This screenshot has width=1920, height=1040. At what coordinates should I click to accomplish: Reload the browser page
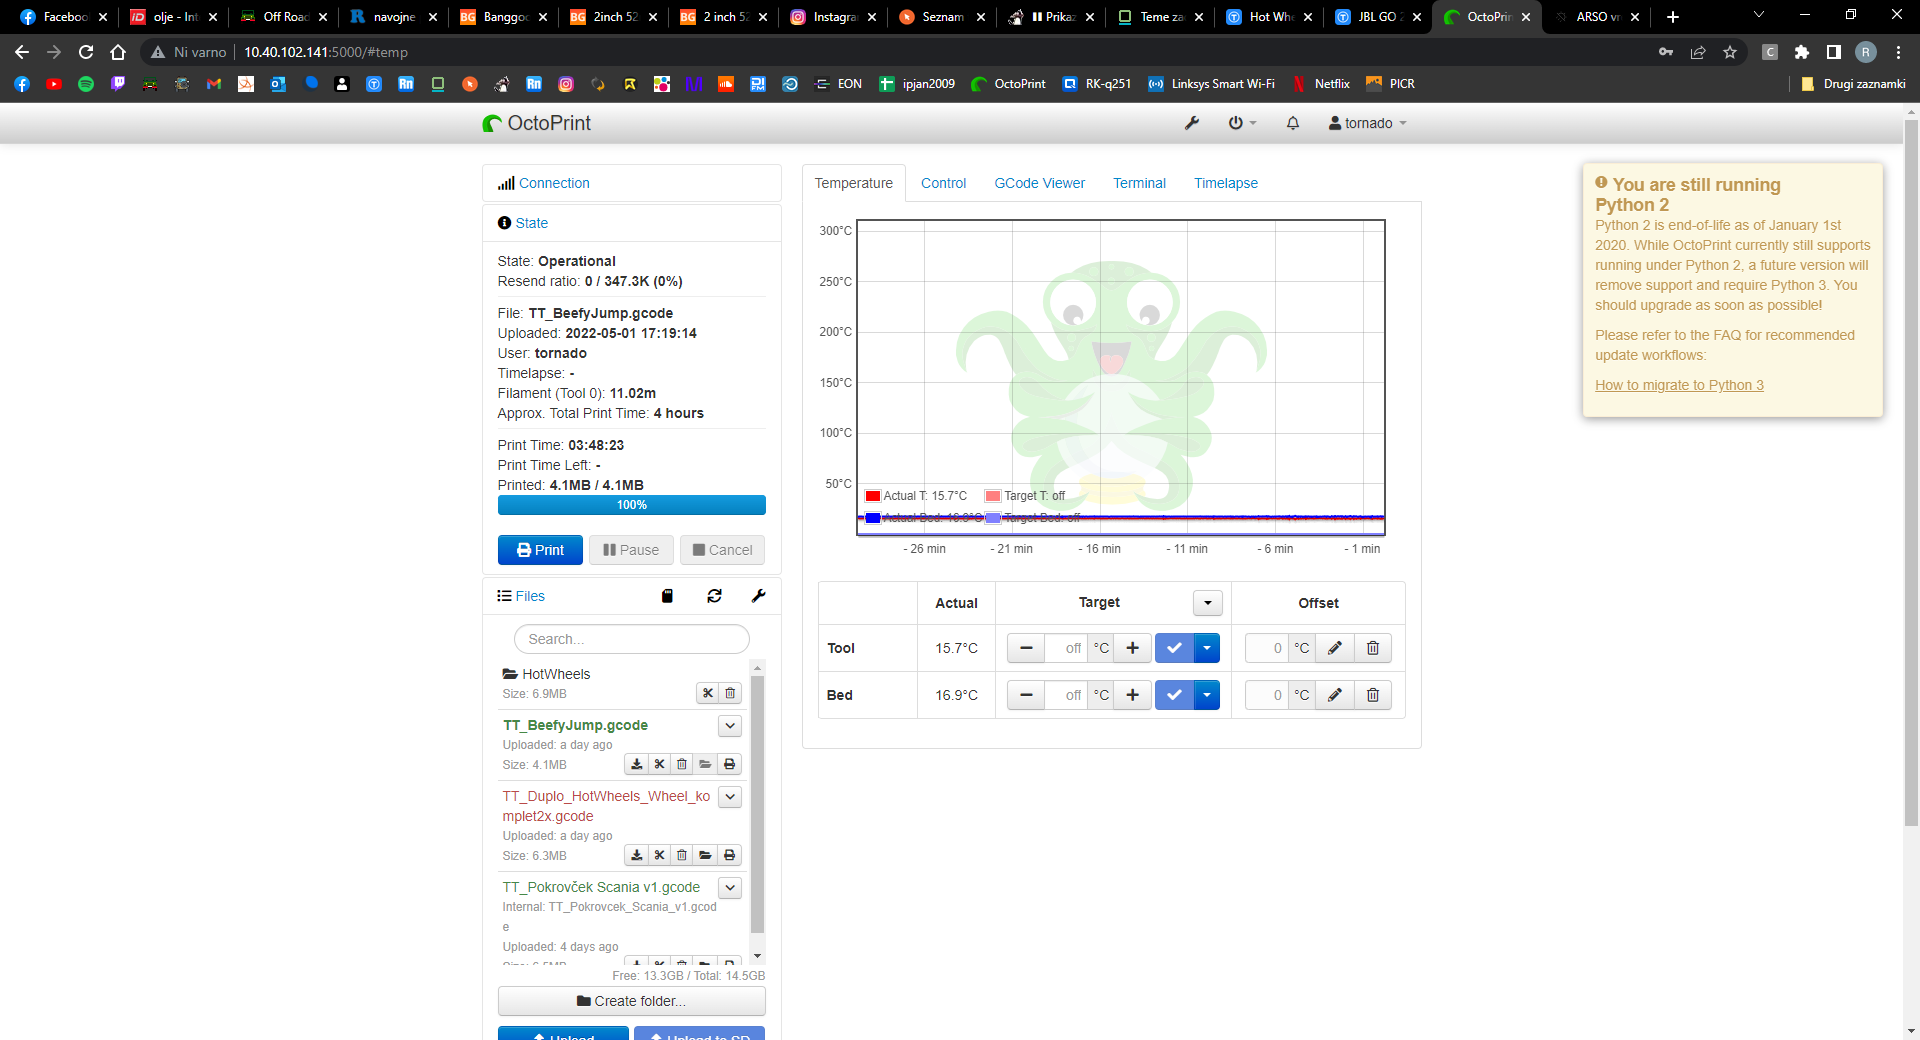(86, 52)
